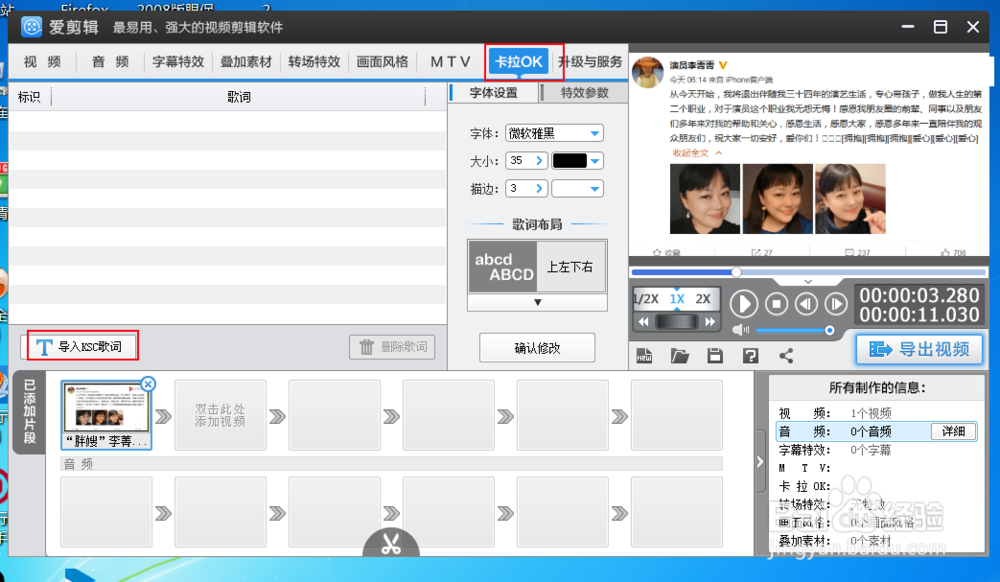Click the 详细 button in audio row

(953, 432)
